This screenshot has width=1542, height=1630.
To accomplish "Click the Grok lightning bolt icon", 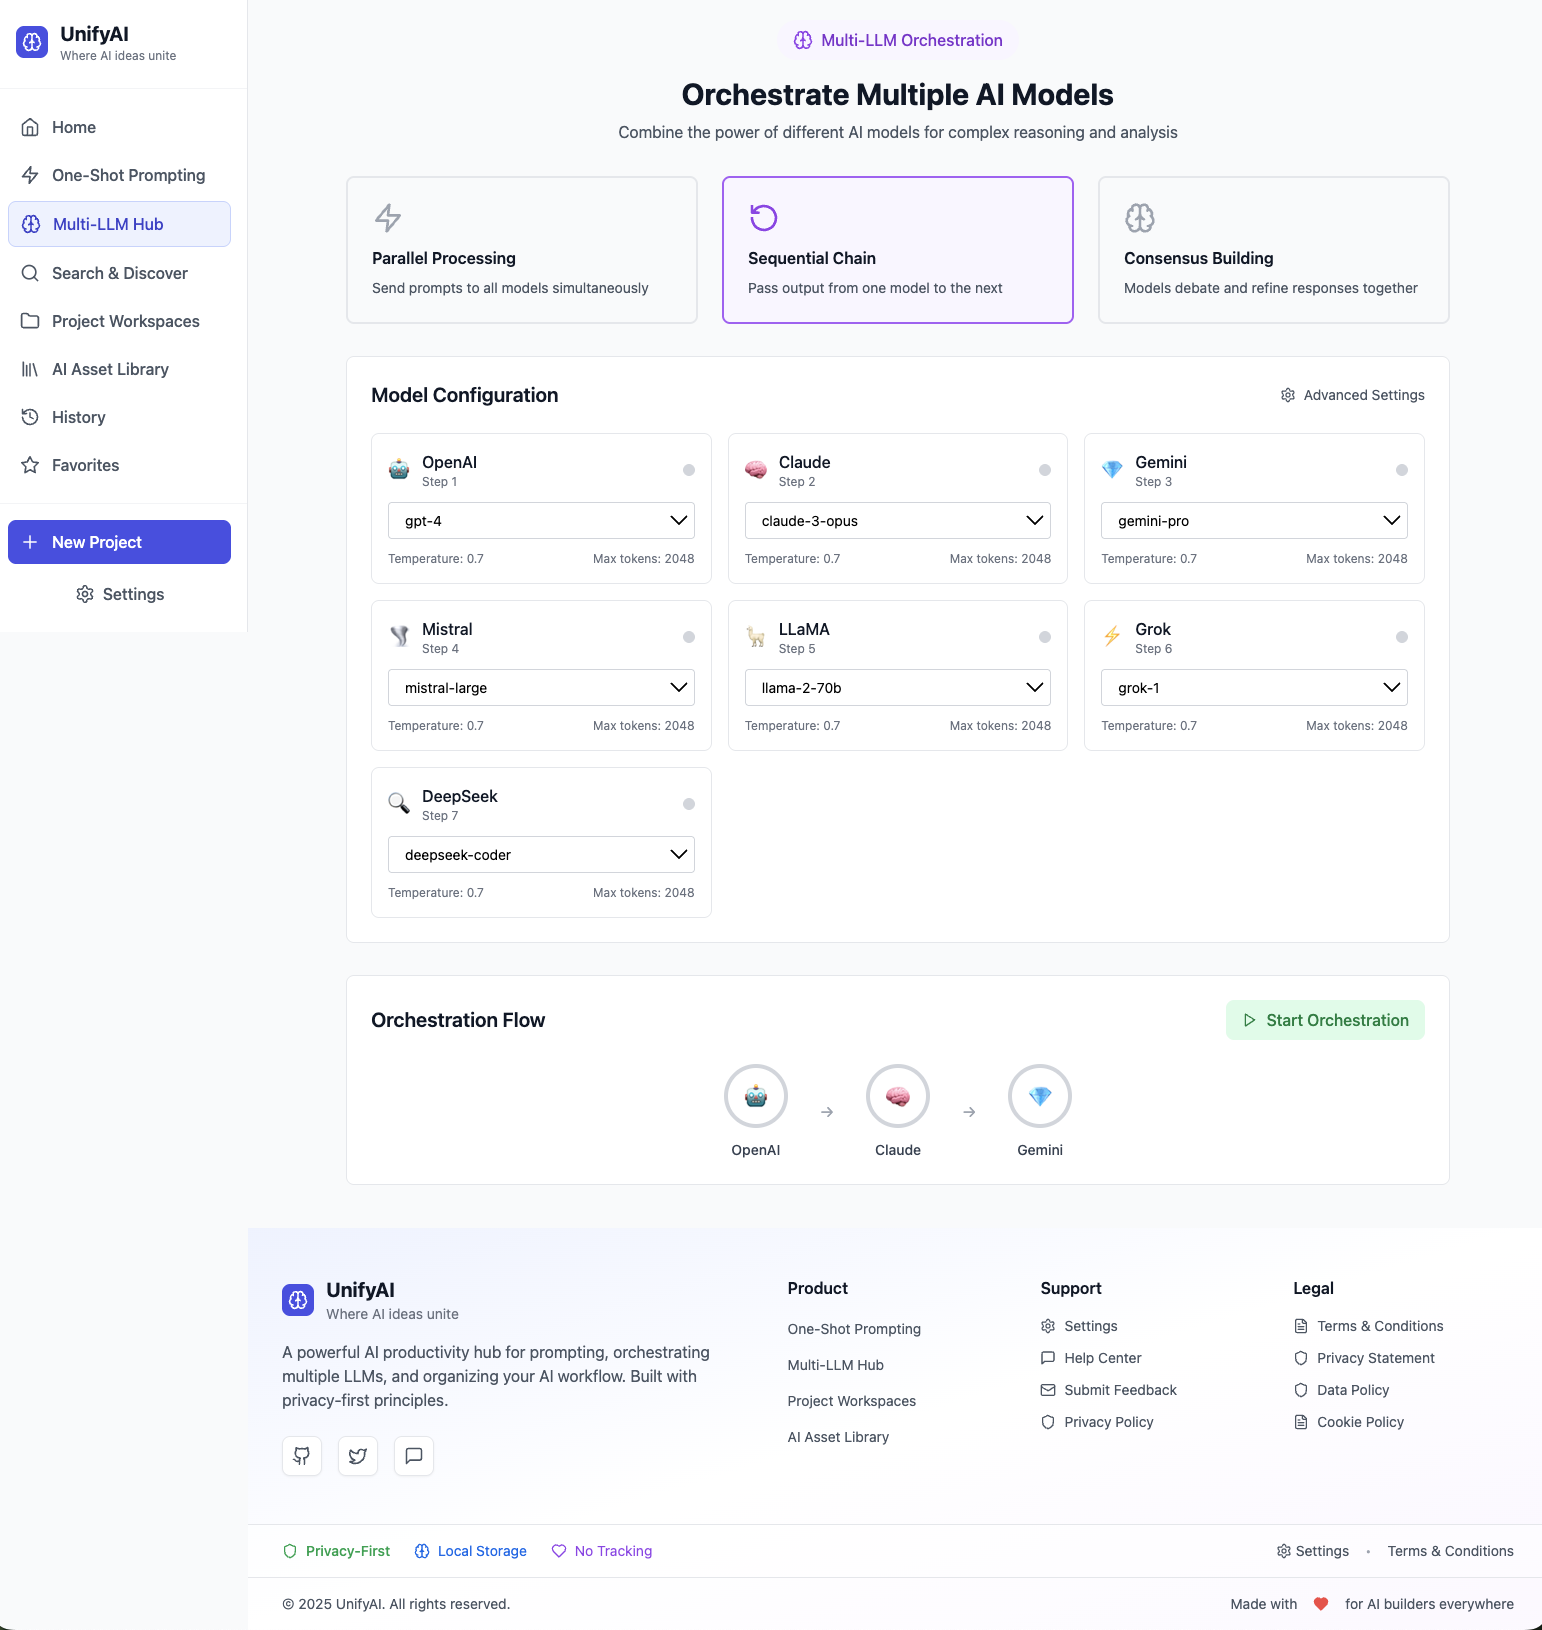I will [1112, 637].
